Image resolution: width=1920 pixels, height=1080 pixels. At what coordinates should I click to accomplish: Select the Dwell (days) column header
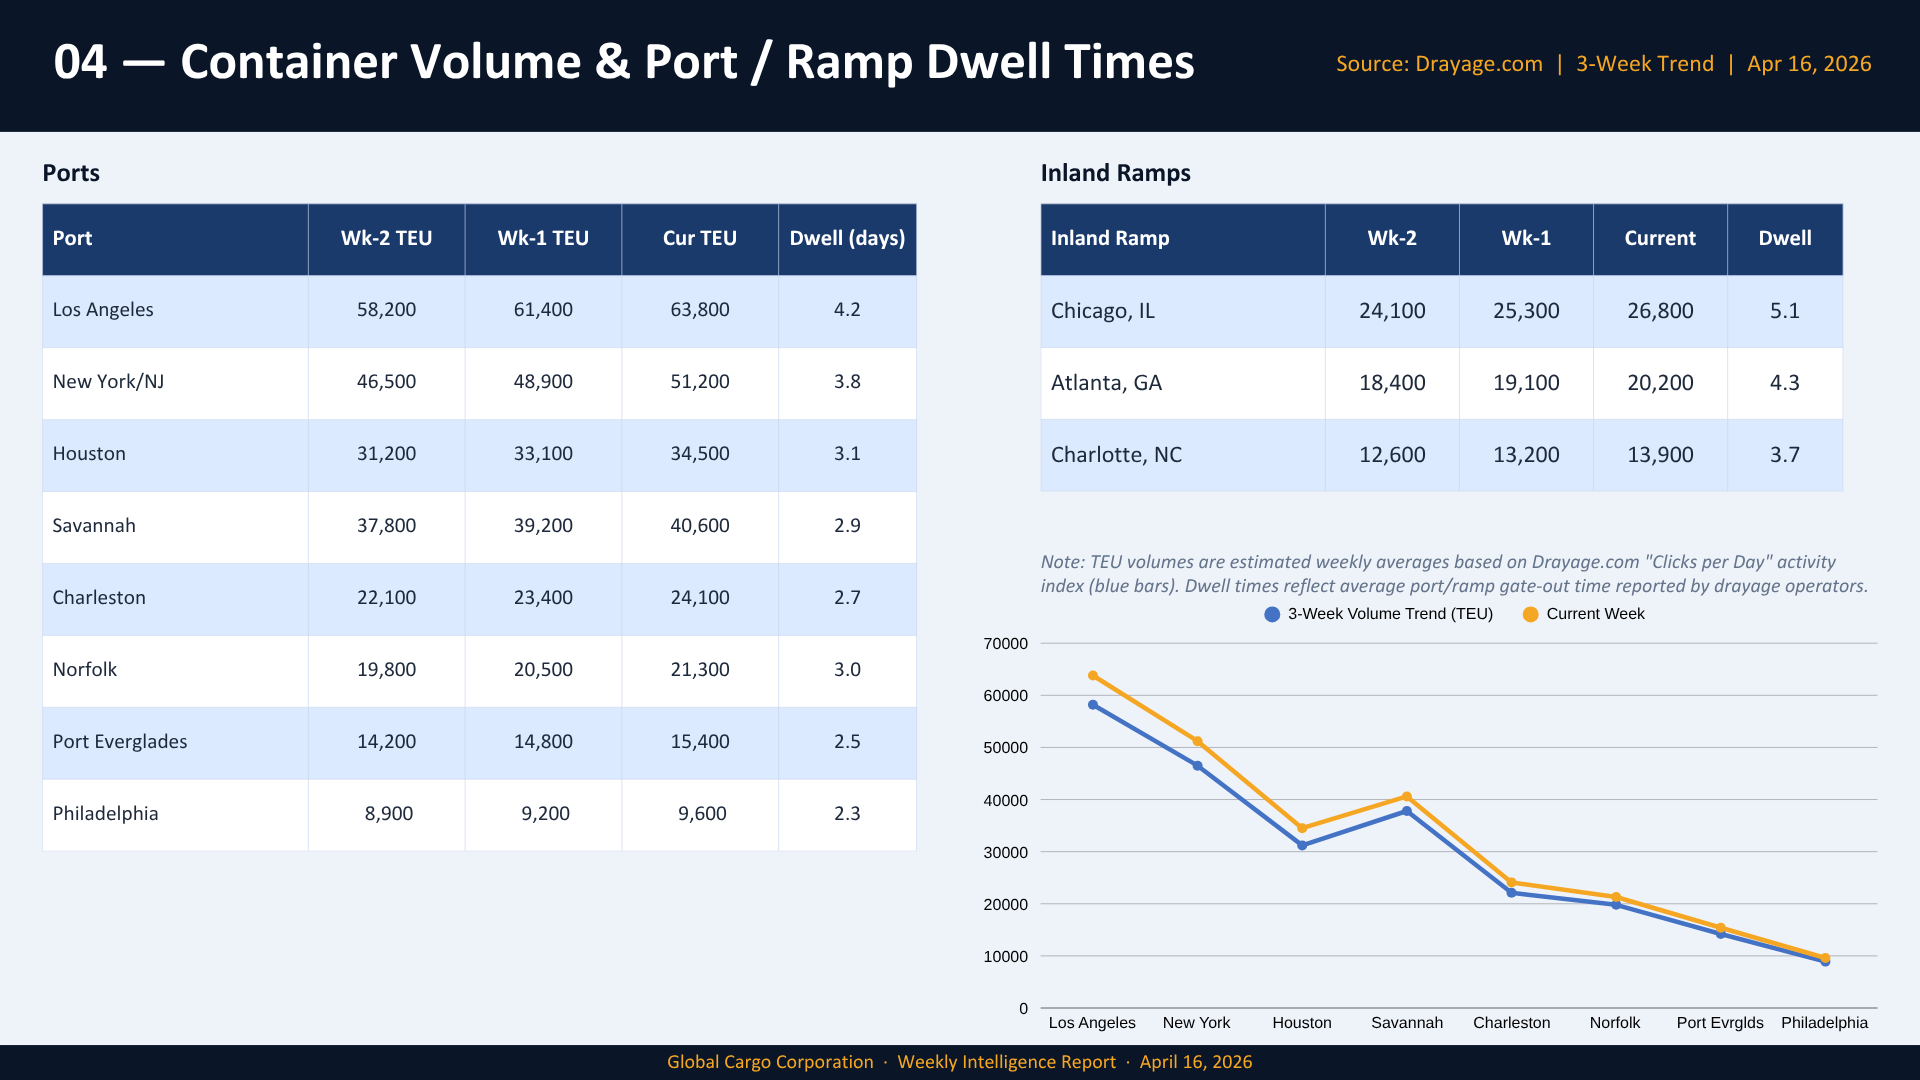point(847,239)
